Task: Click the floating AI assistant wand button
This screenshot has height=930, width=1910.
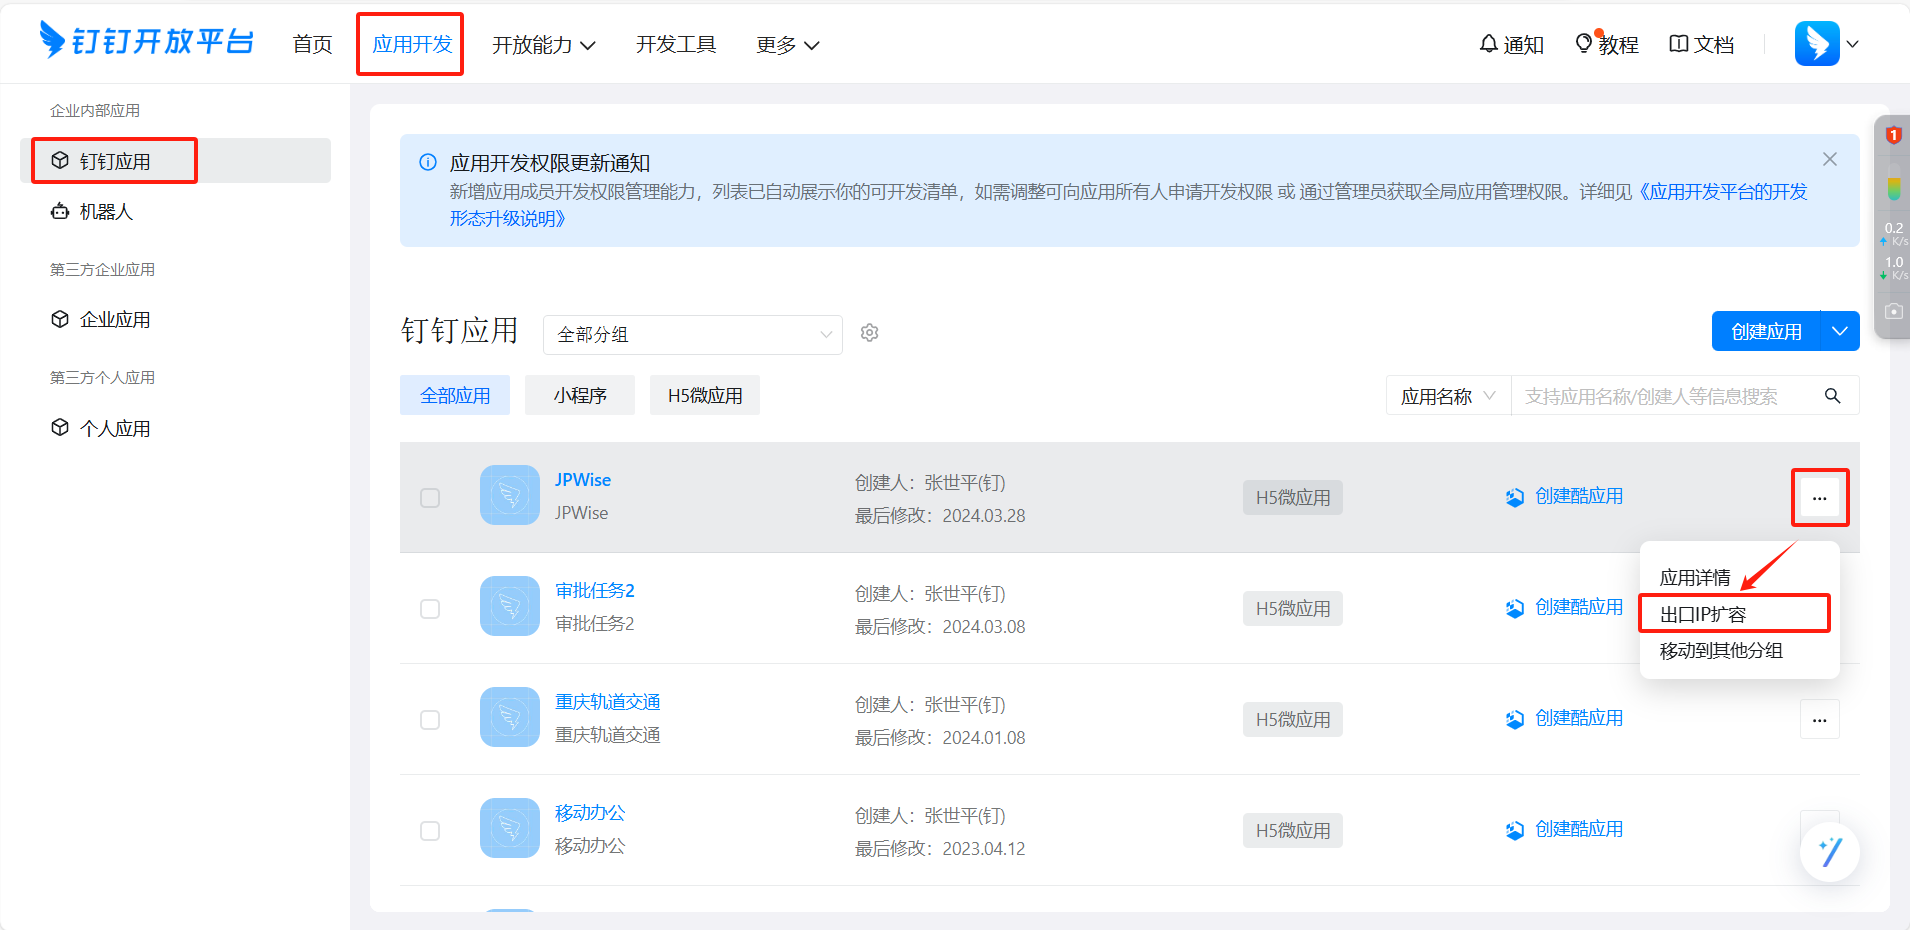Action: click(x=1829, y=852)
